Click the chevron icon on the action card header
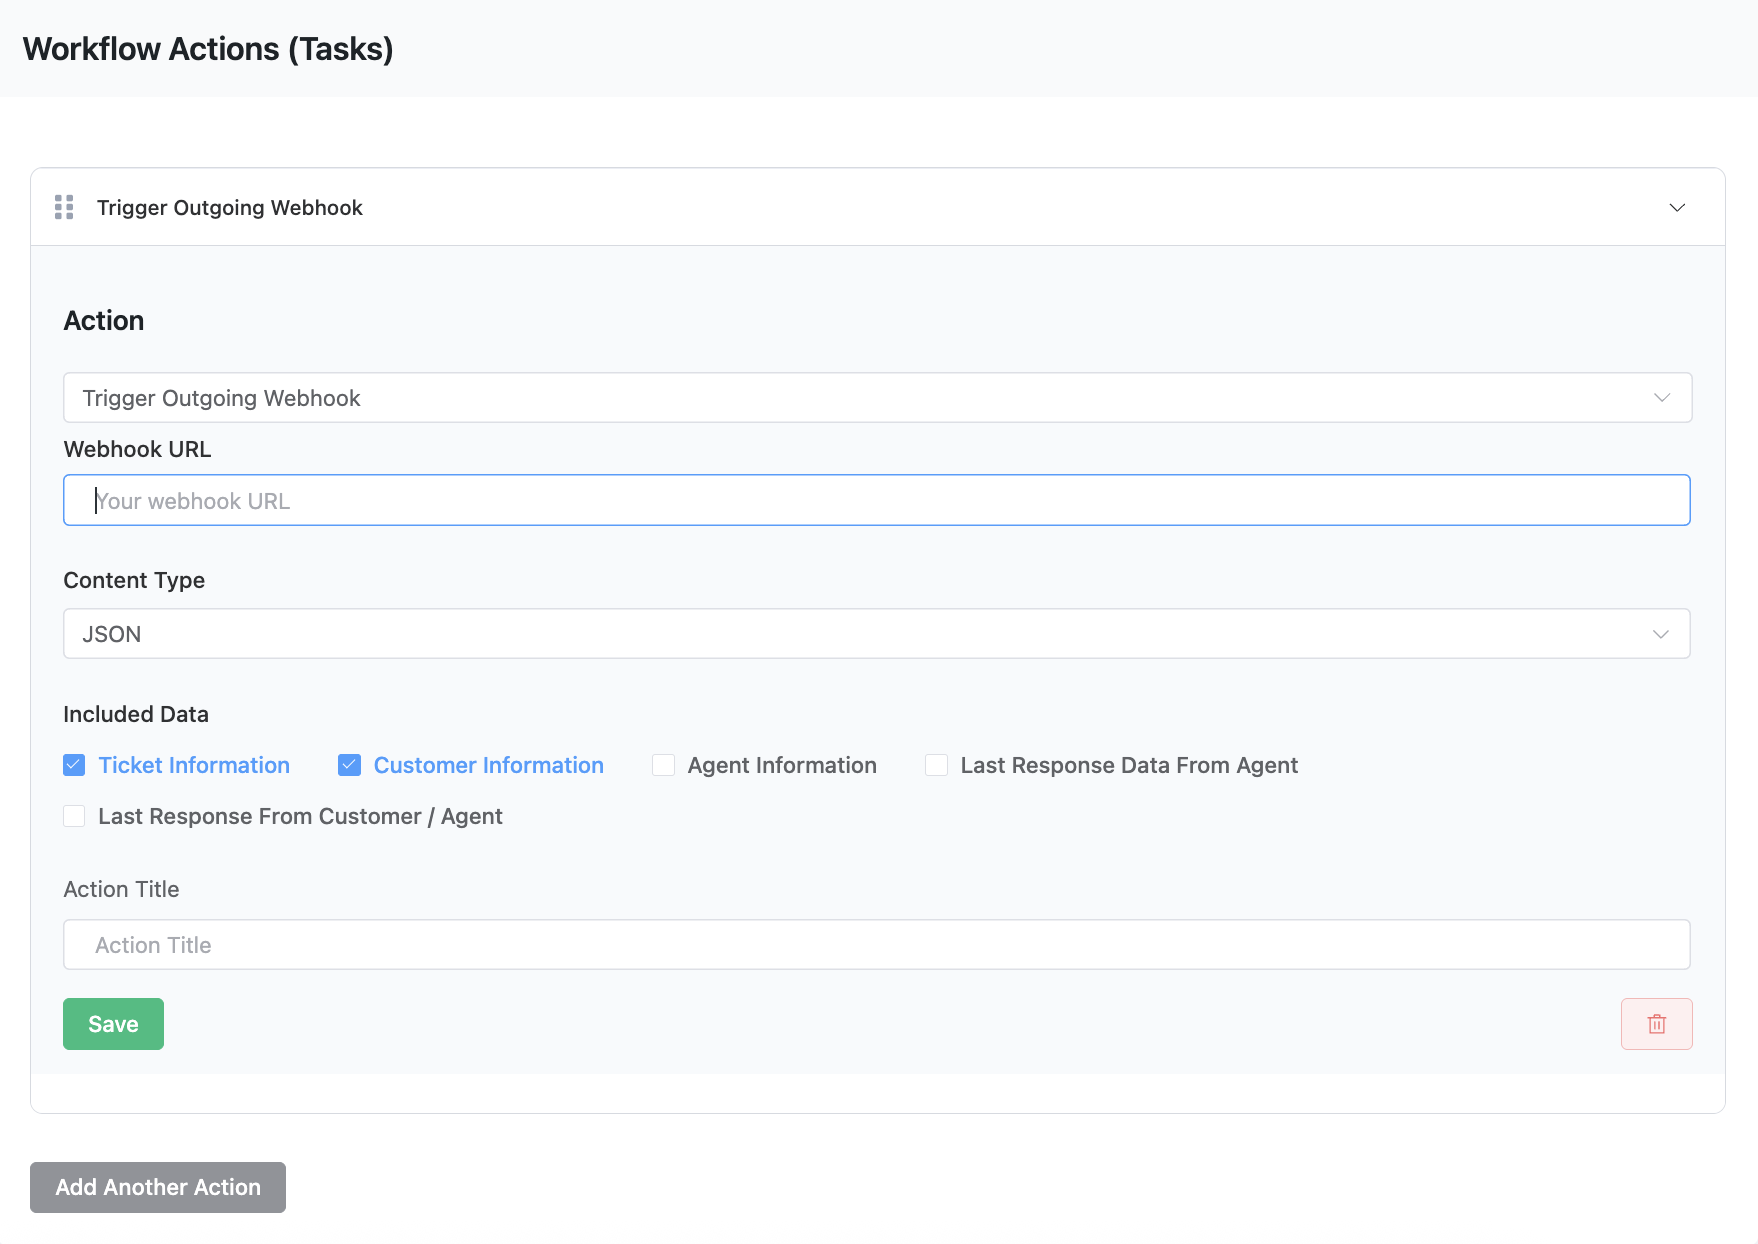Screen dimensions: 1758x1244 1678,208
